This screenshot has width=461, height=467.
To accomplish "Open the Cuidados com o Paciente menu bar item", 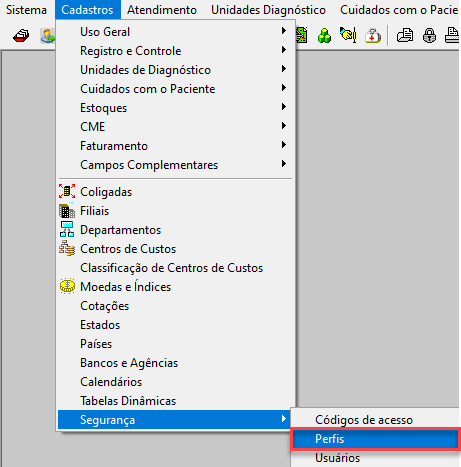I will (x=399, y=10).
